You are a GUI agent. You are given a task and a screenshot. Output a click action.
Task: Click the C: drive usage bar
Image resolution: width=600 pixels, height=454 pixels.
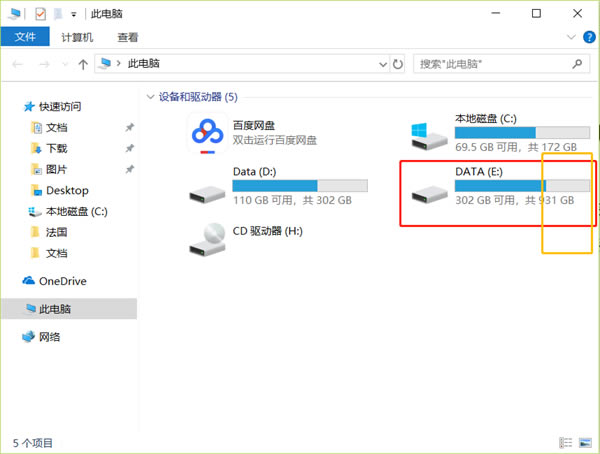pyautogui.click(x=522, y=132)
